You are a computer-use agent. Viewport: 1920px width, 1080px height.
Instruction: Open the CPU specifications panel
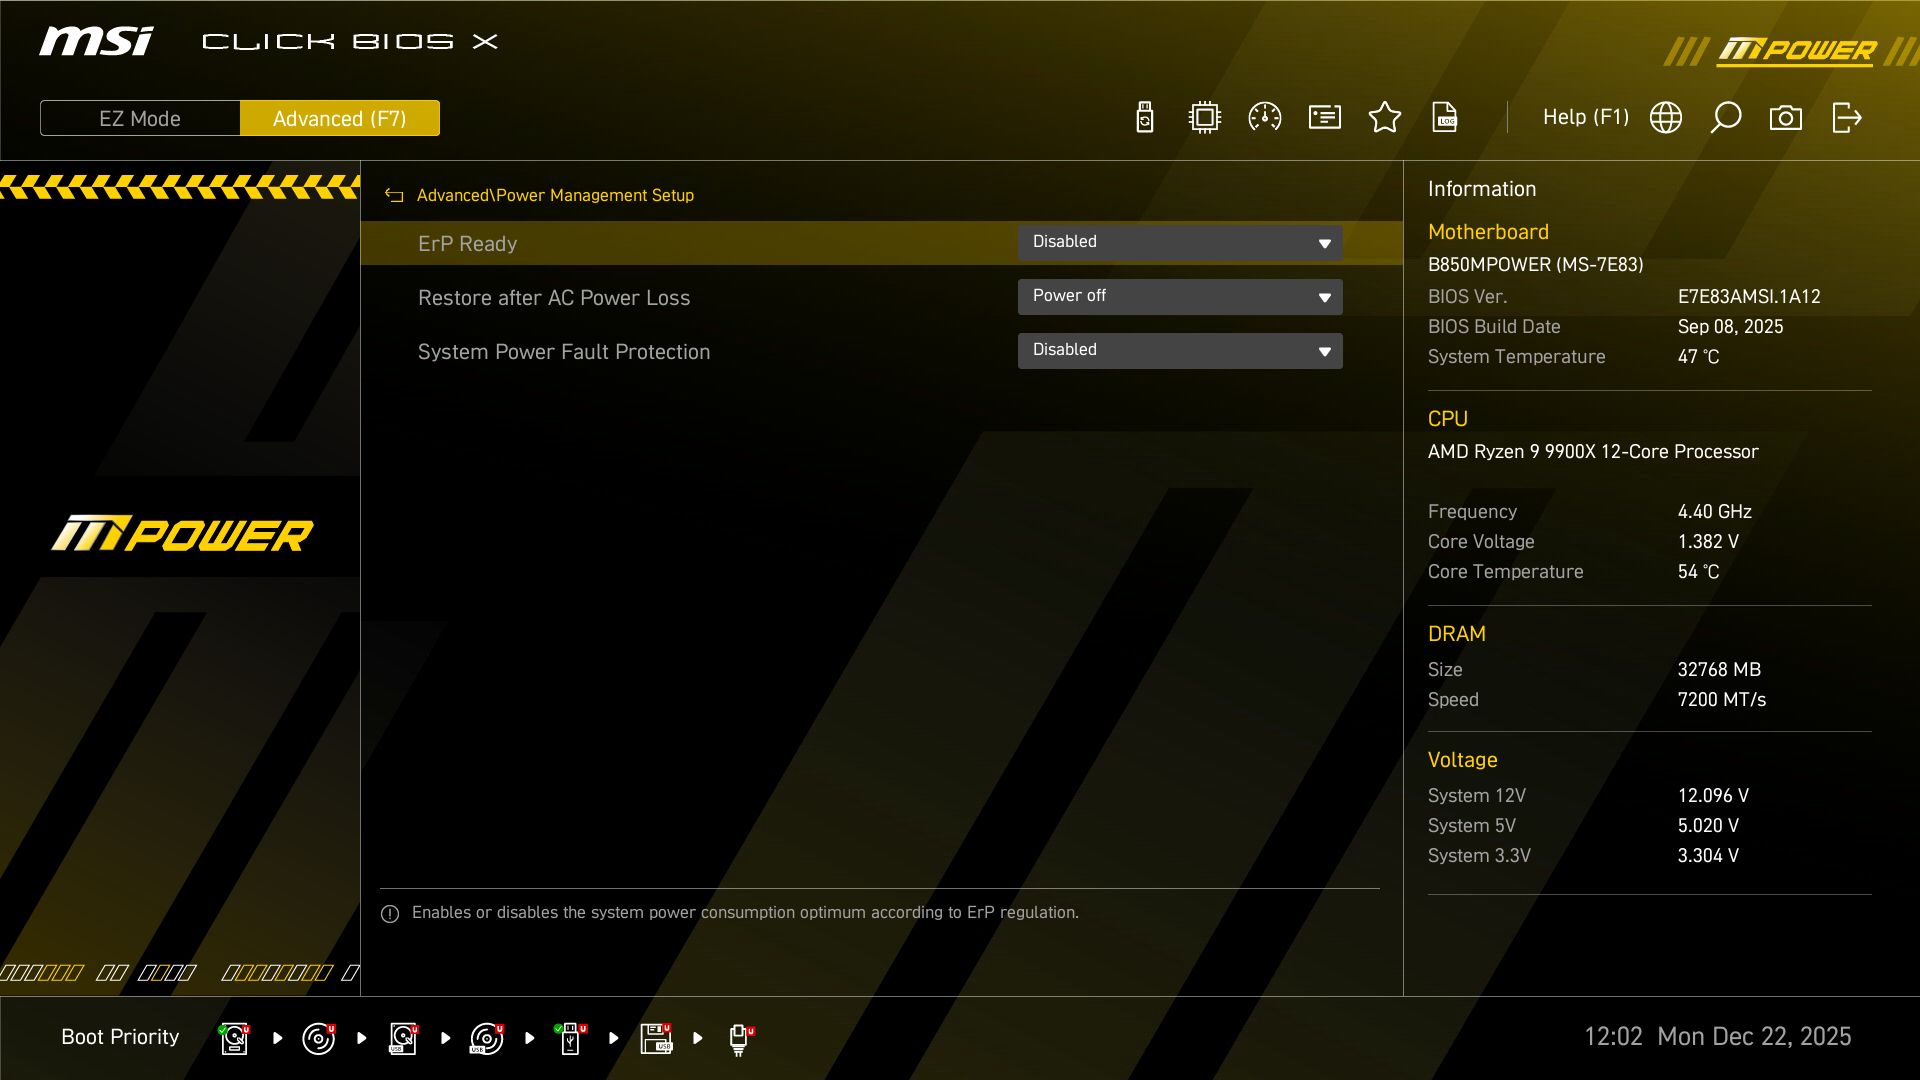tap(1204, 117)
